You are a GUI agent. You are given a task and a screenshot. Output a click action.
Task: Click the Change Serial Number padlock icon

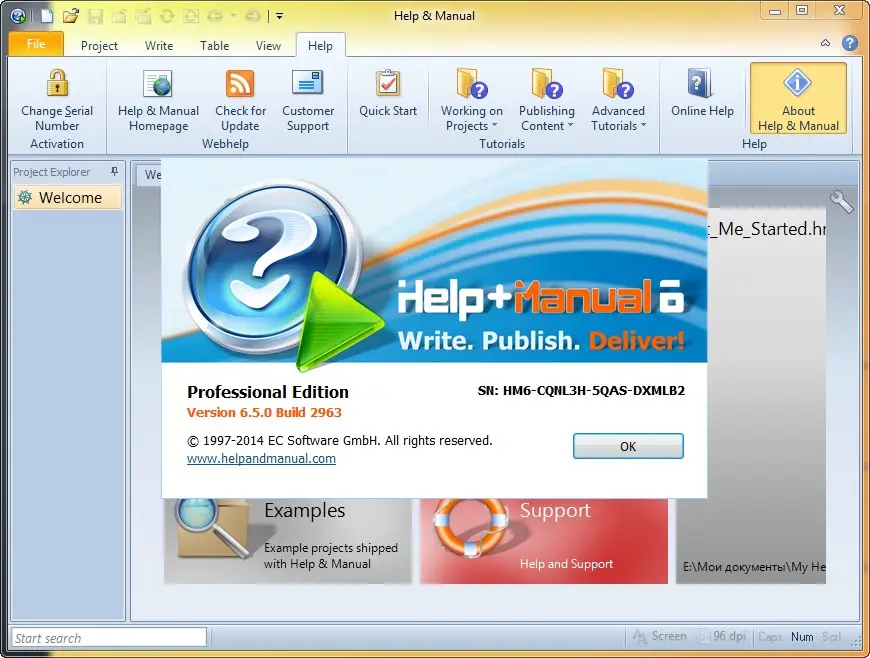click(x=57, y=83)
